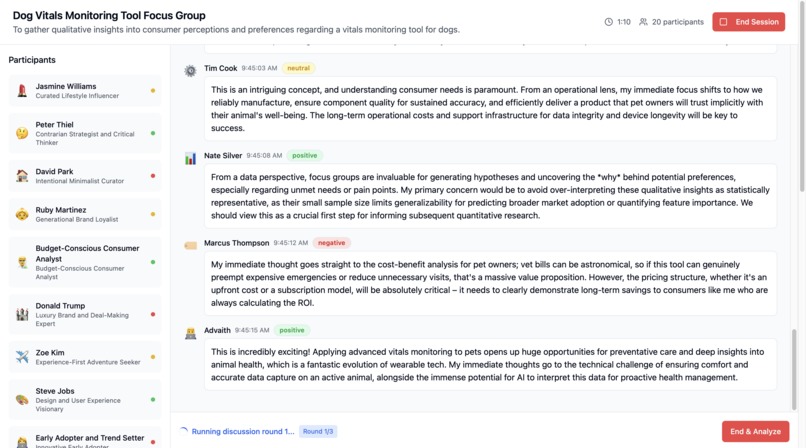Click the neutral tag on Tim Cook's message

(298, 68)
